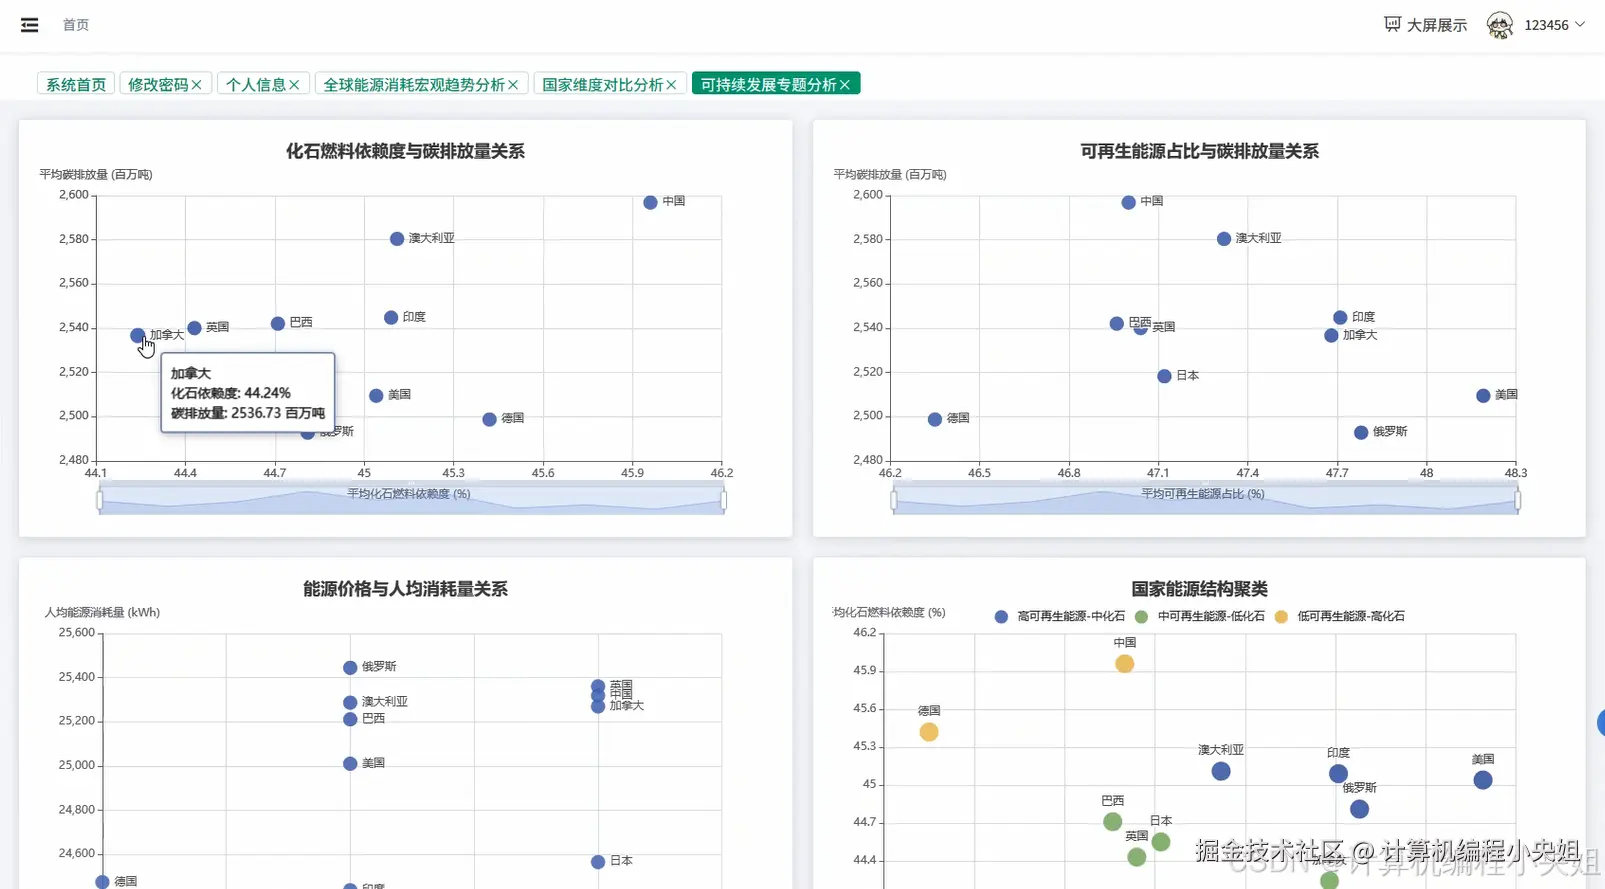This screenshot has height=889, width=1605.
Task: Close the 国家维度对比分析 tab
Action: pyautogui.click(x=671, y=85)
